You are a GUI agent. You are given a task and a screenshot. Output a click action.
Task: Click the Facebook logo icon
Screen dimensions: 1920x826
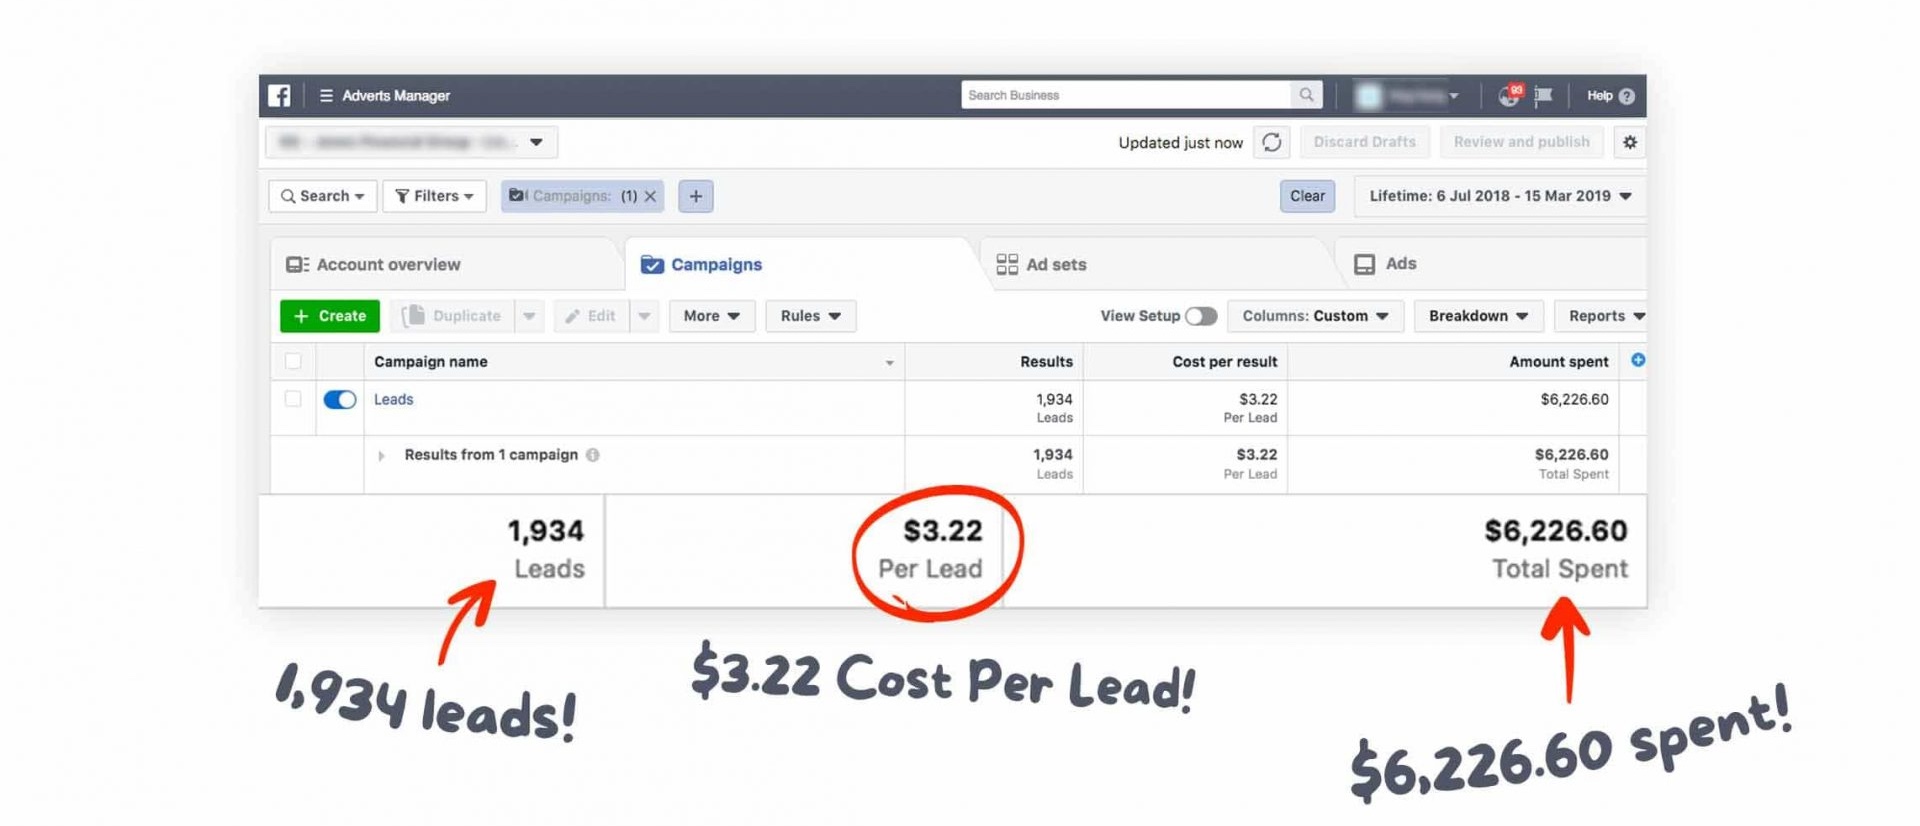(x=279, y=95)
